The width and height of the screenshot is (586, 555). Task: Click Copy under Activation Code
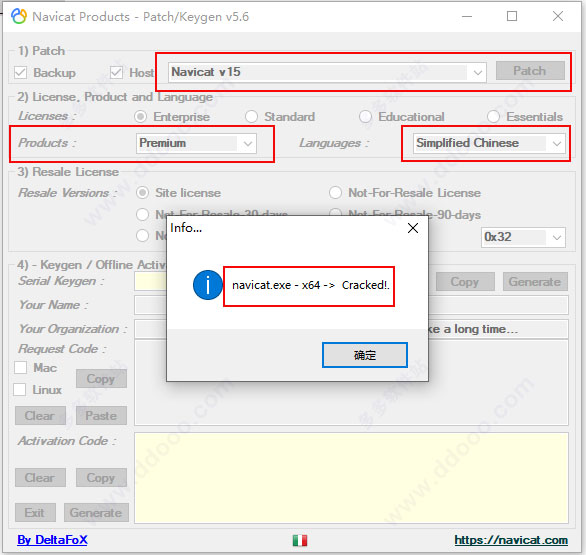pyautogui.click(x=101, y=478)
